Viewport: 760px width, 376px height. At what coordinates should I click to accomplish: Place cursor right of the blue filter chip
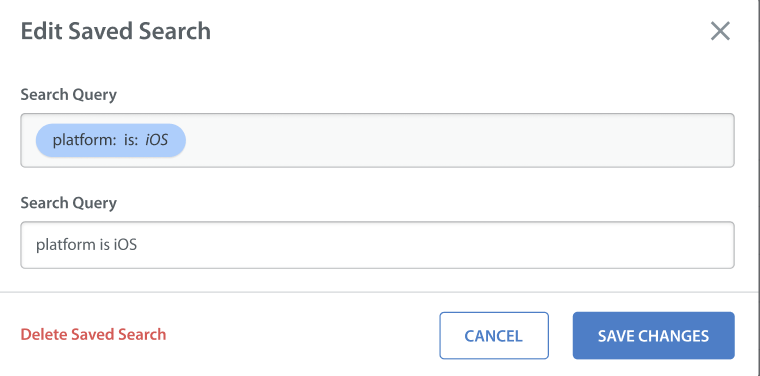(193, 141)
